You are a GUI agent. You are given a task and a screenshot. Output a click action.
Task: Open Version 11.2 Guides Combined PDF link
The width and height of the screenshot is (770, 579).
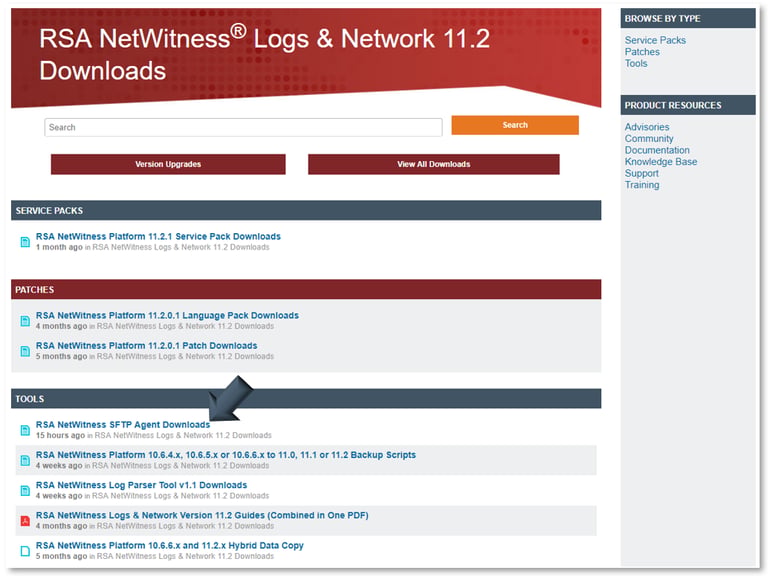[x=202, y=515]
